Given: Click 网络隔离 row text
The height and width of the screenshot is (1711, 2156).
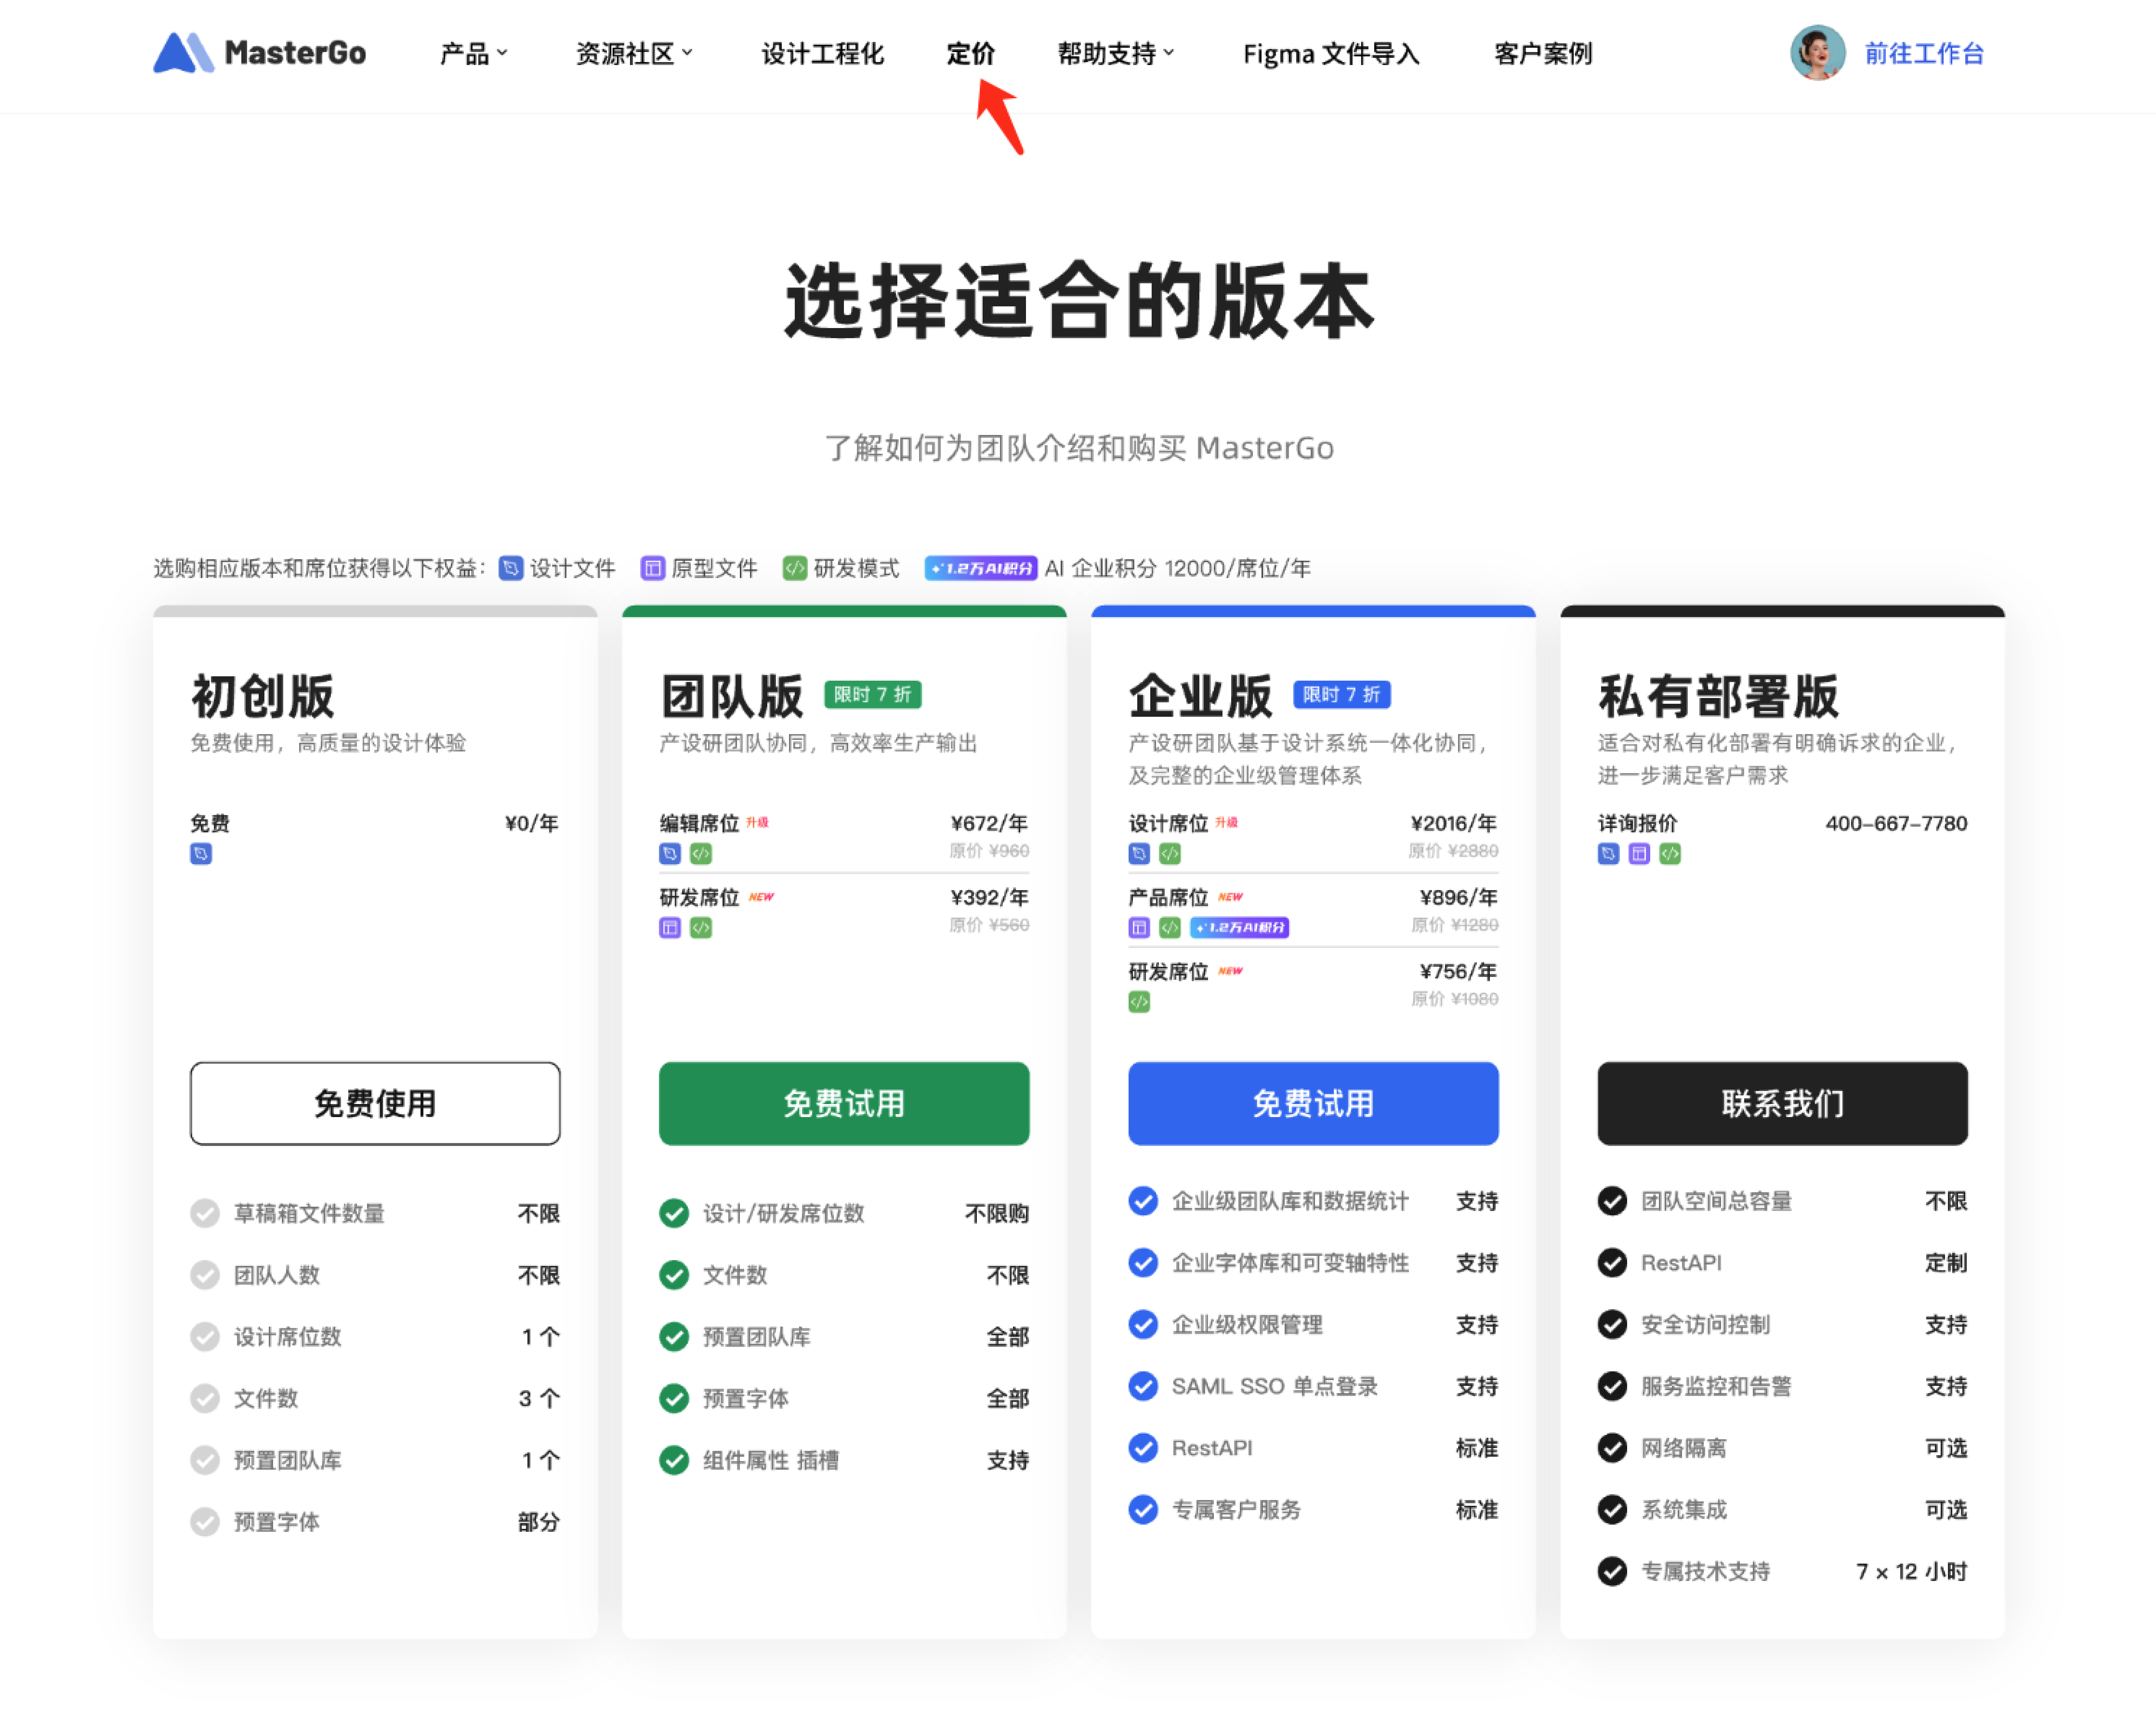Looking at the screenshot, I should pyautogui.click(x=1683, y=1448).
